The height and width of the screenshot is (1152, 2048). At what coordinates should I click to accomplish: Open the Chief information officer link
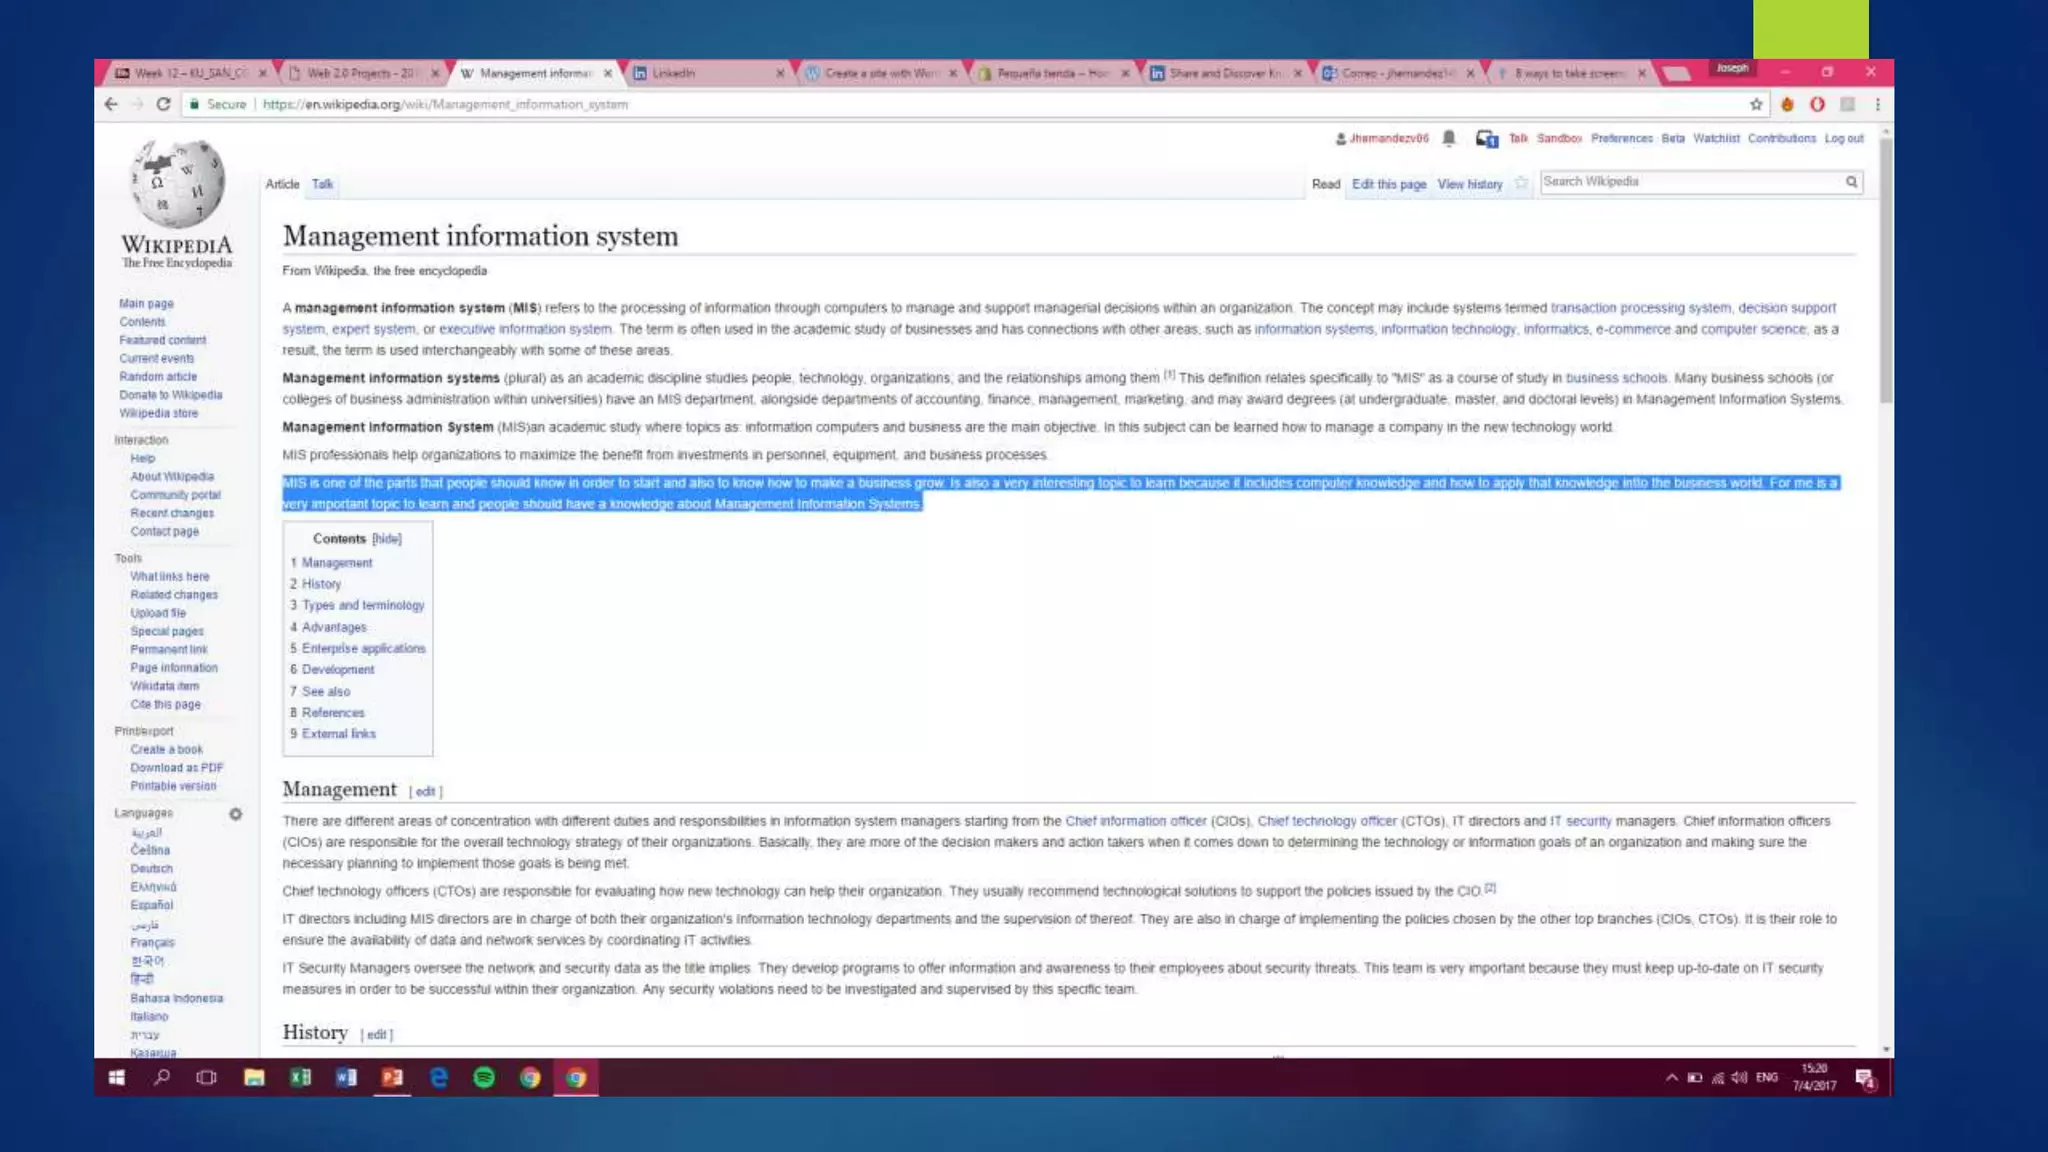point(1135,821)
